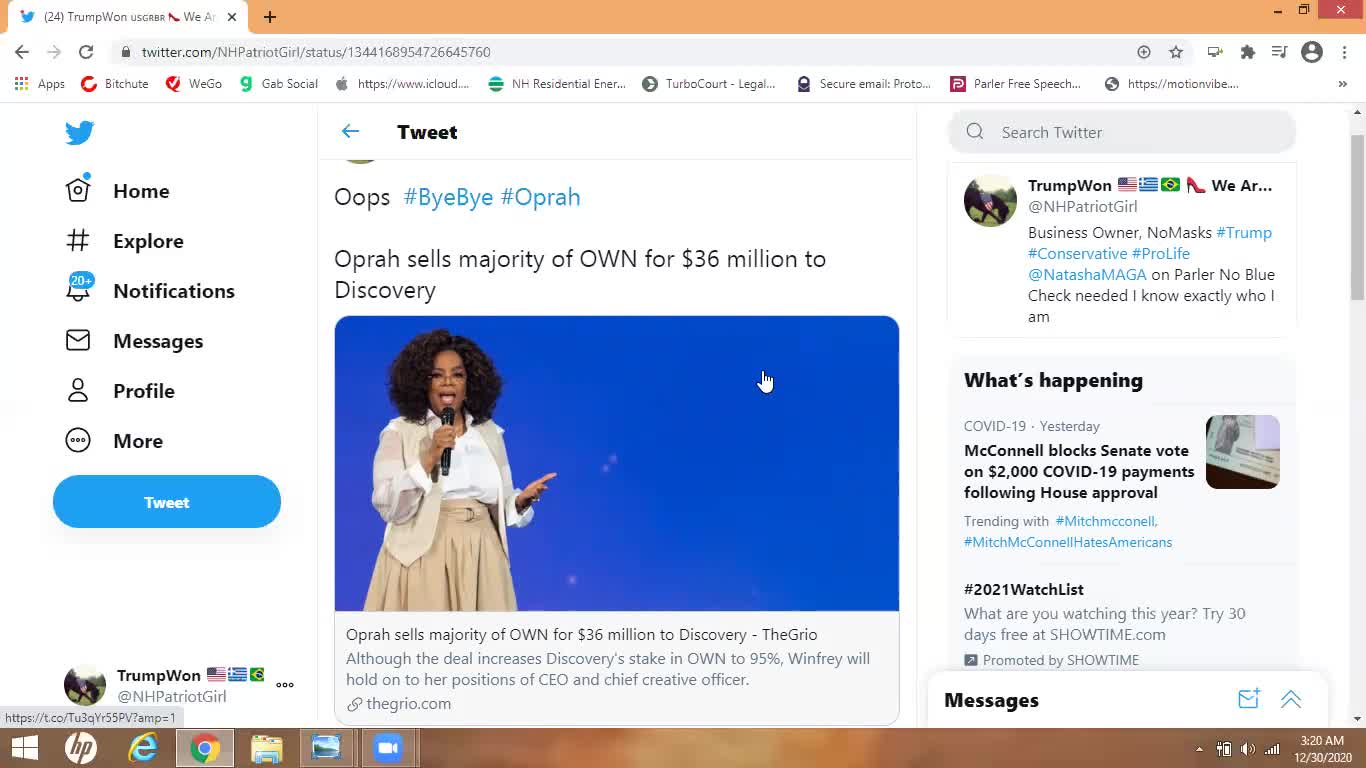This screenshot has width=1366, height=768.
Task: Bookmark this page star icon
Action: point(1176,52)
